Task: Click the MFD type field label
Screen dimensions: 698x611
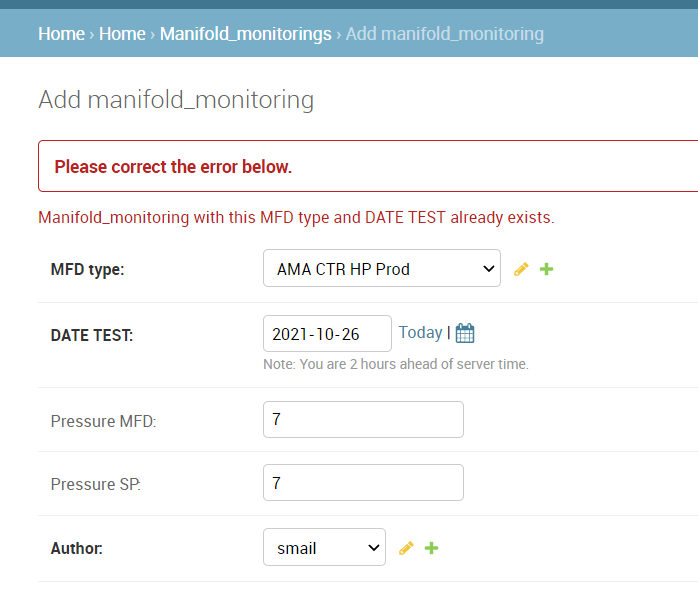Action: (88, 270)
